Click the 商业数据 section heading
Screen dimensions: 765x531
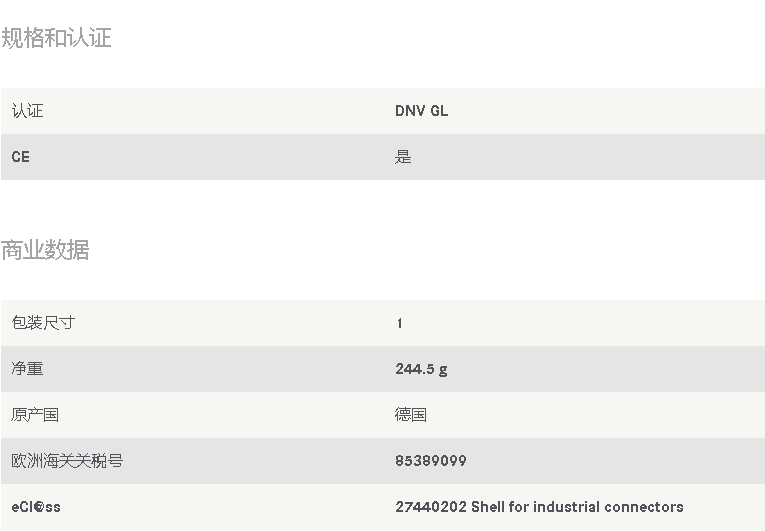[x=45, y=250]
